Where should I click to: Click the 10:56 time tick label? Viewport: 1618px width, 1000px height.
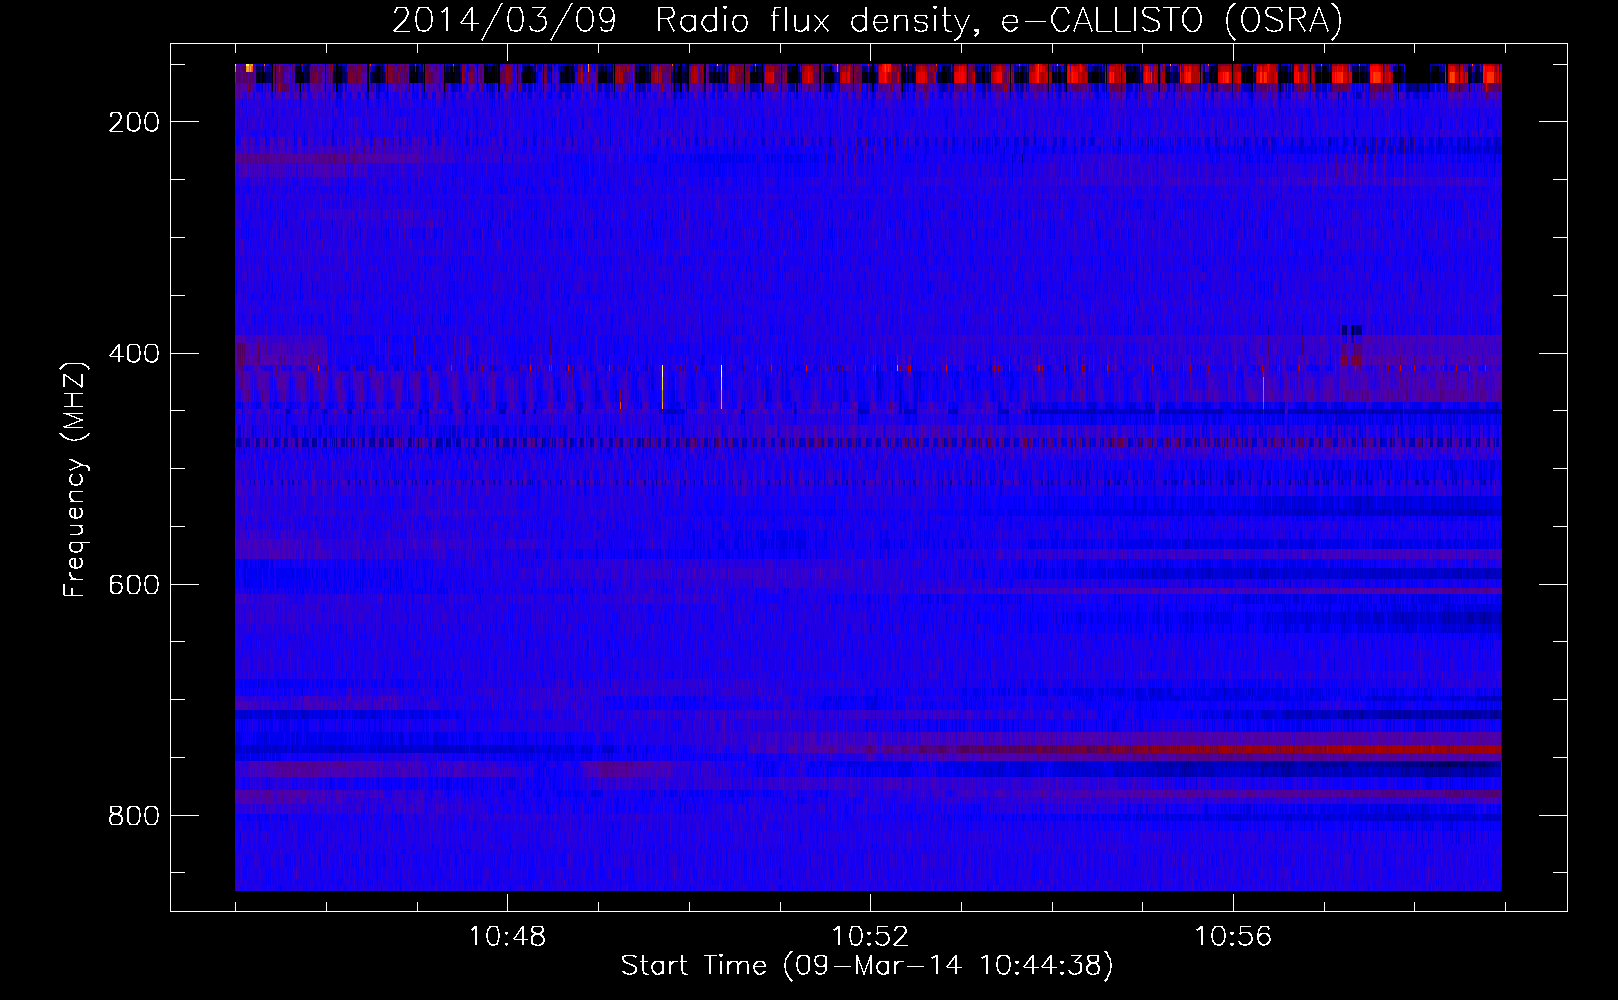point(1233,936)
